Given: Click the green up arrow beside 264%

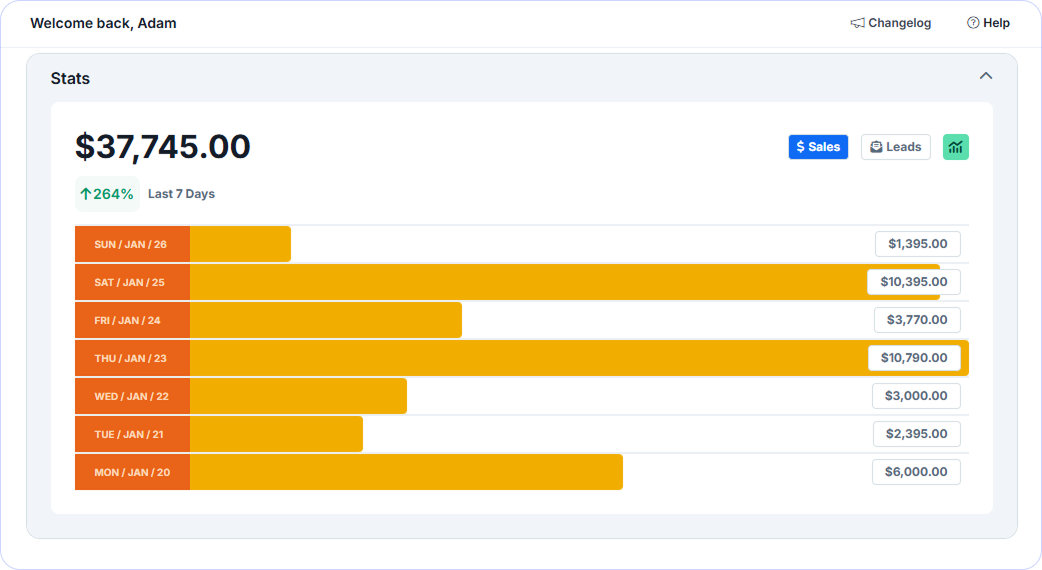Looking at the screenshot, I should click(x=86, y=194).
